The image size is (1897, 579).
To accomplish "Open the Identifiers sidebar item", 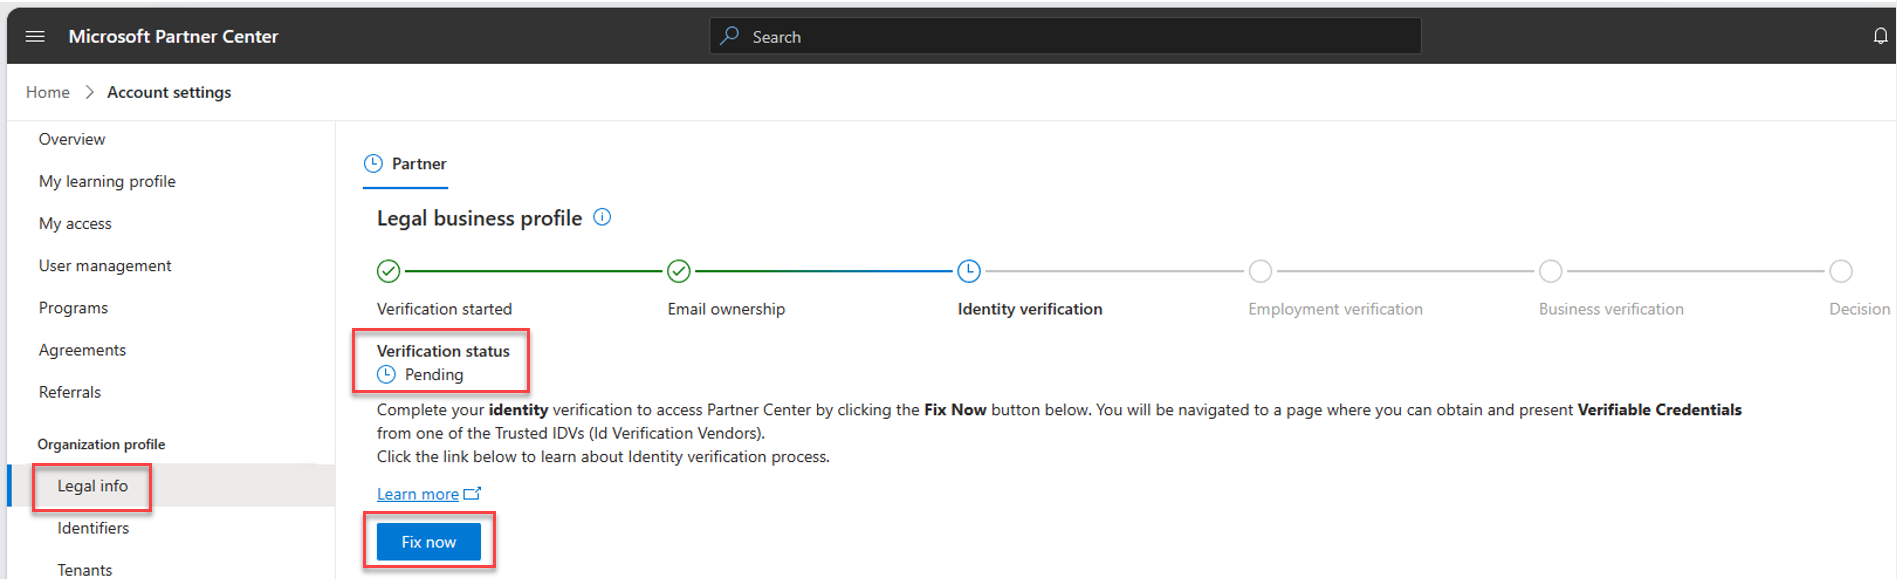I will [x=93, y=528].
